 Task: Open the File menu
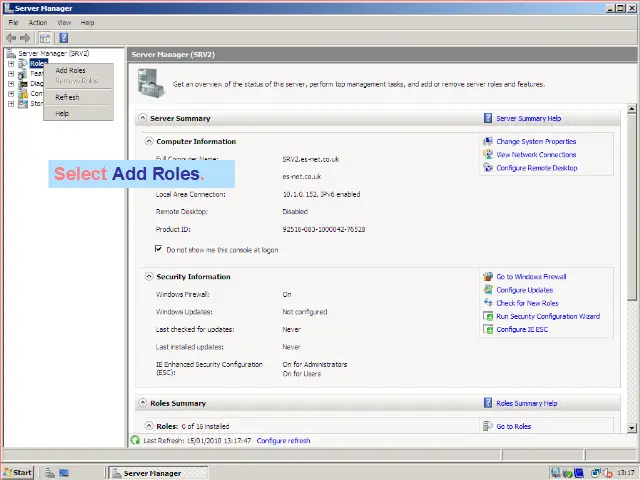click(13, 22)
